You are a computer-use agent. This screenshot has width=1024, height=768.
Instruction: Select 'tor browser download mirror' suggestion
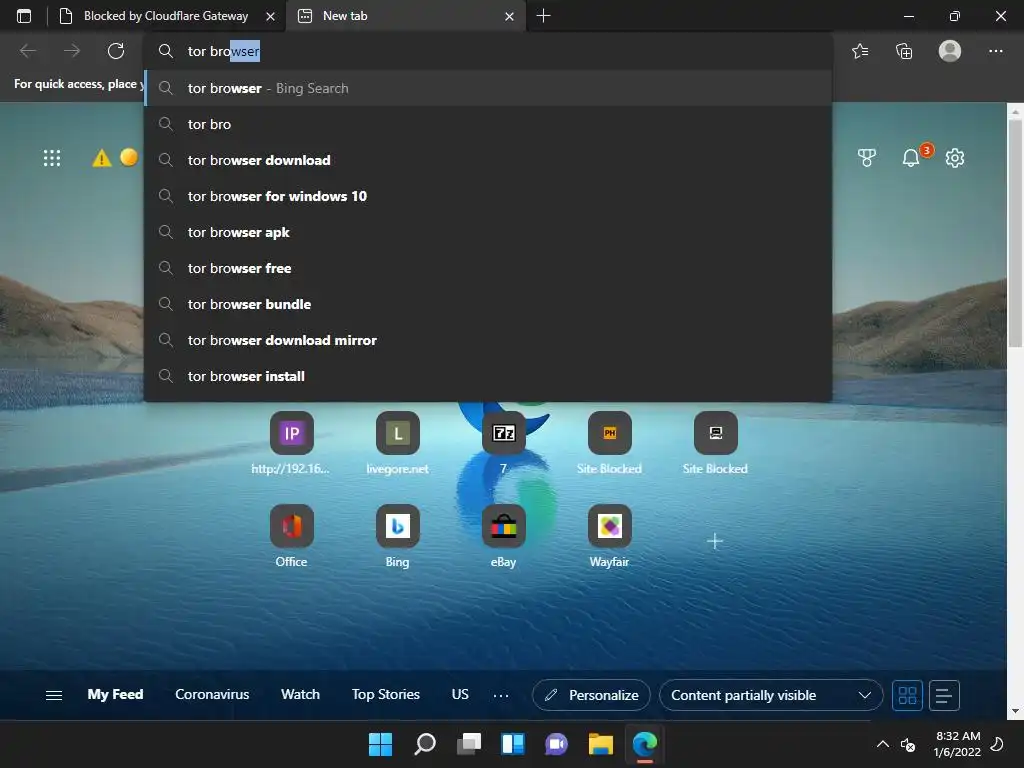coord(488,340)
